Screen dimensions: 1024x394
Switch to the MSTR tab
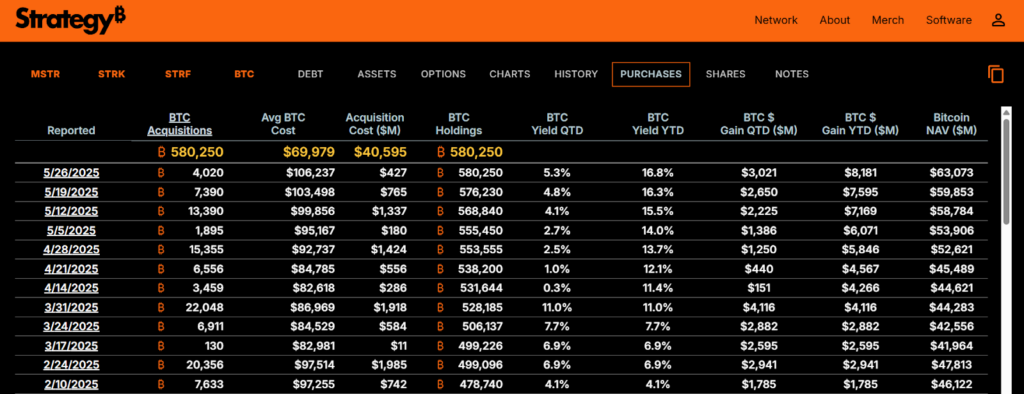(x=45, y=74)
